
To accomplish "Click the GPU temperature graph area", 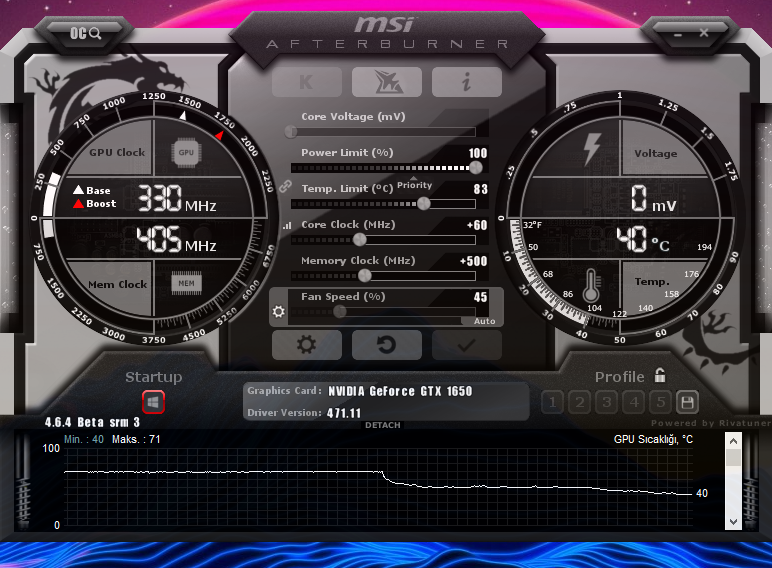I will tap(378, 486).
